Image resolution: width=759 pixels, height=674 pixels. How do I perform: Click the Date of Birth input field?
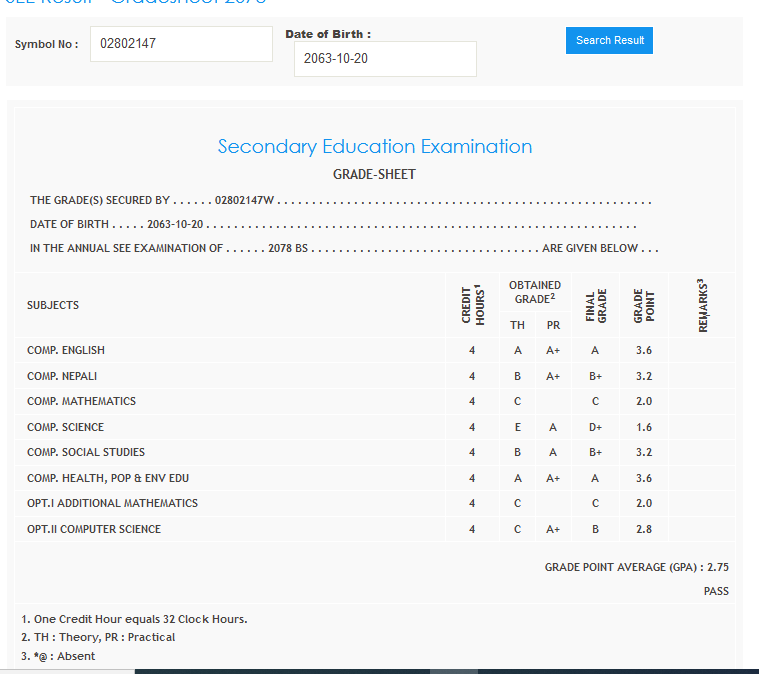385,59
